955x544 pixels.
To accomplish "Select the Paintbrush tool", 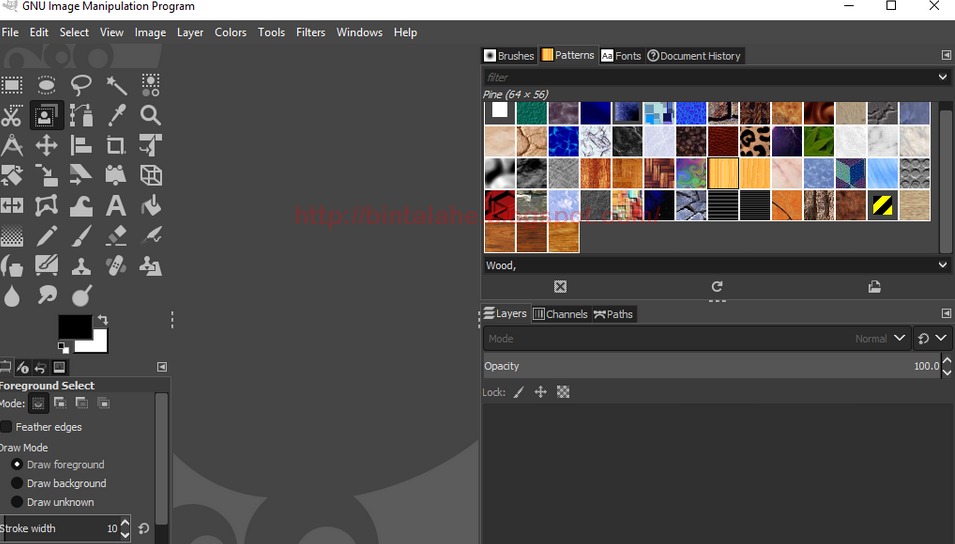I will point(81,236).
